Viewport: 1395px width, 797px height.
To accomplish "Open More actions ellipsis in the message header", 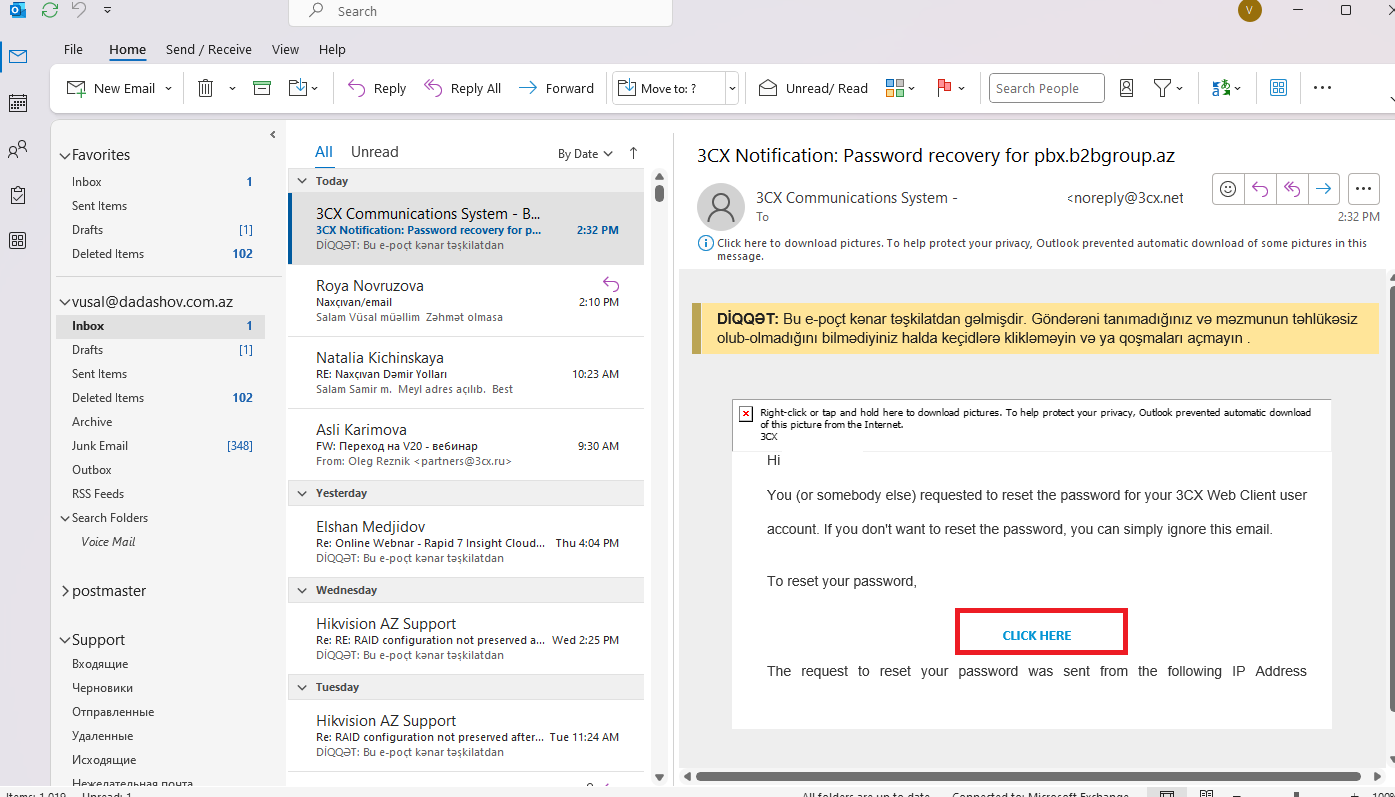I will [x=1364, y=188].
